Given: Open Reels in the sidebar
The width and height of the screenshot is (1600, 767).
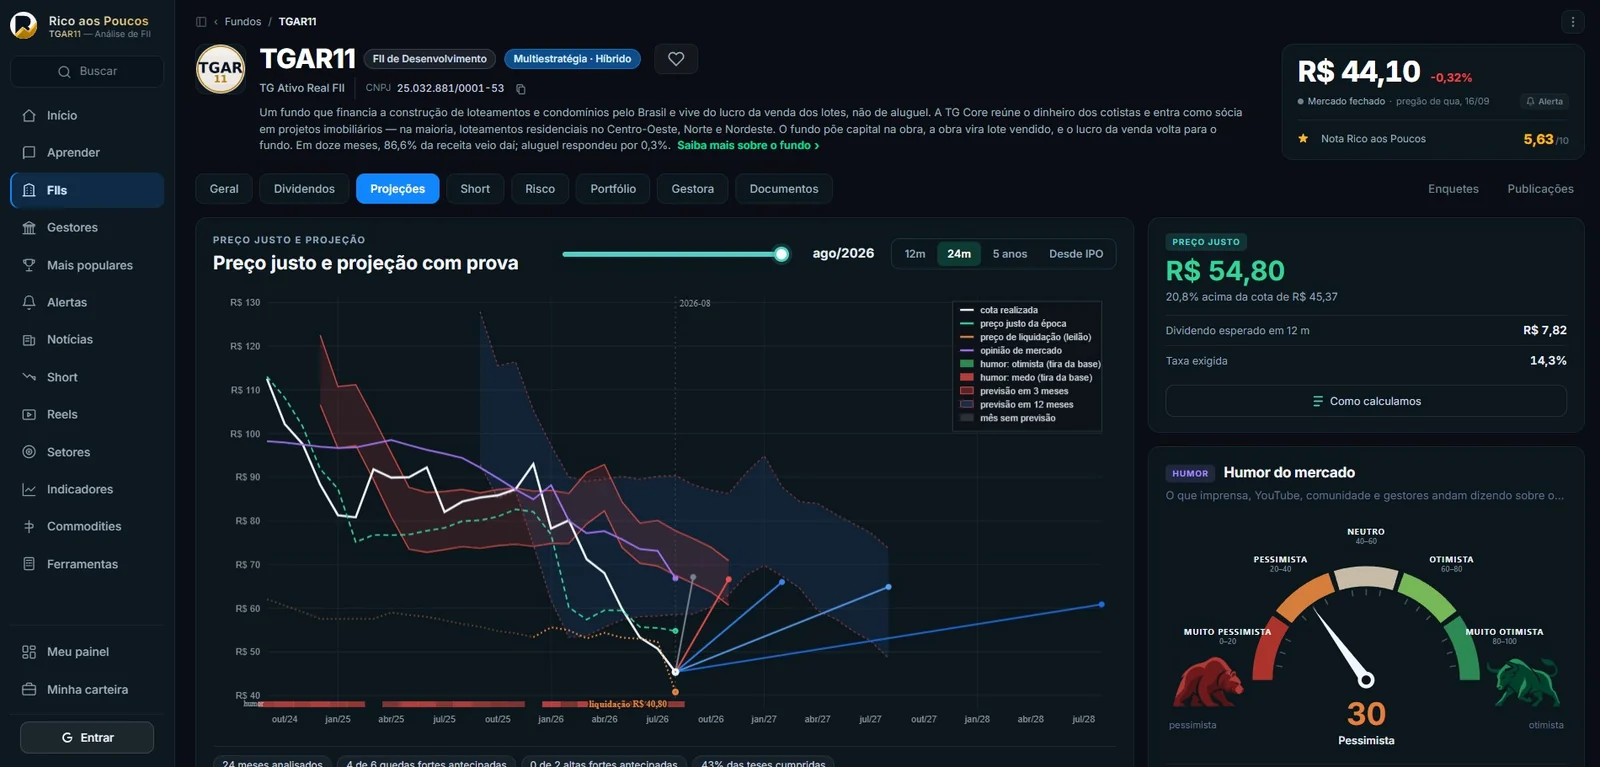Looking at the screenshot, I should pyautogui.click(x=87, y=414).
